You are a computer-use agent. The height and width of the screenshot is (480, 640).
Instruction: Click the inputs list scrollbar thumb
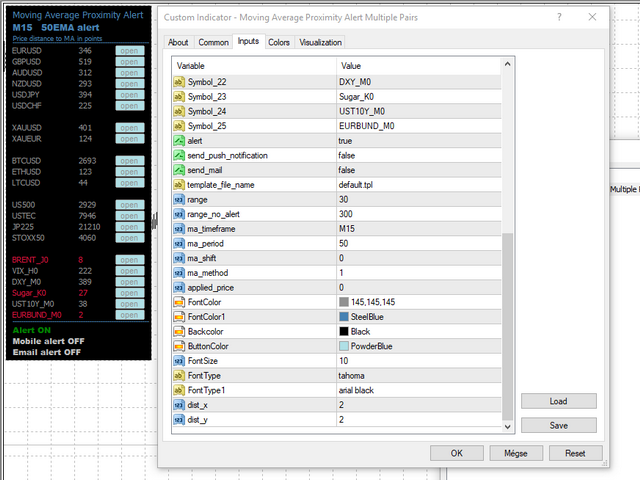pyautogui.click(x=507, y=327)
